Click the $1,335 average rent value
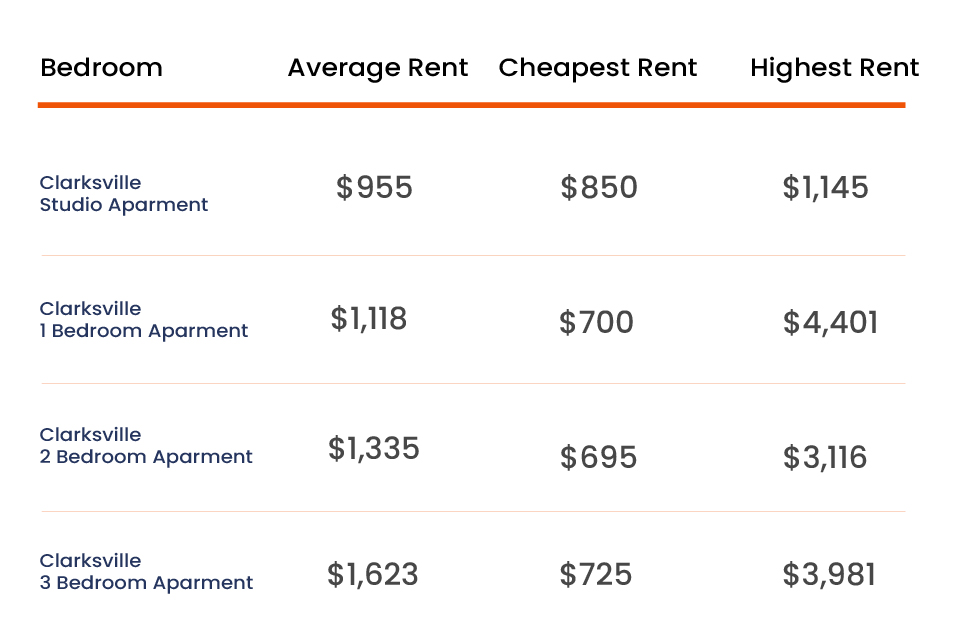The height and width of the screenshot is (640, 968). coord(373,448)
